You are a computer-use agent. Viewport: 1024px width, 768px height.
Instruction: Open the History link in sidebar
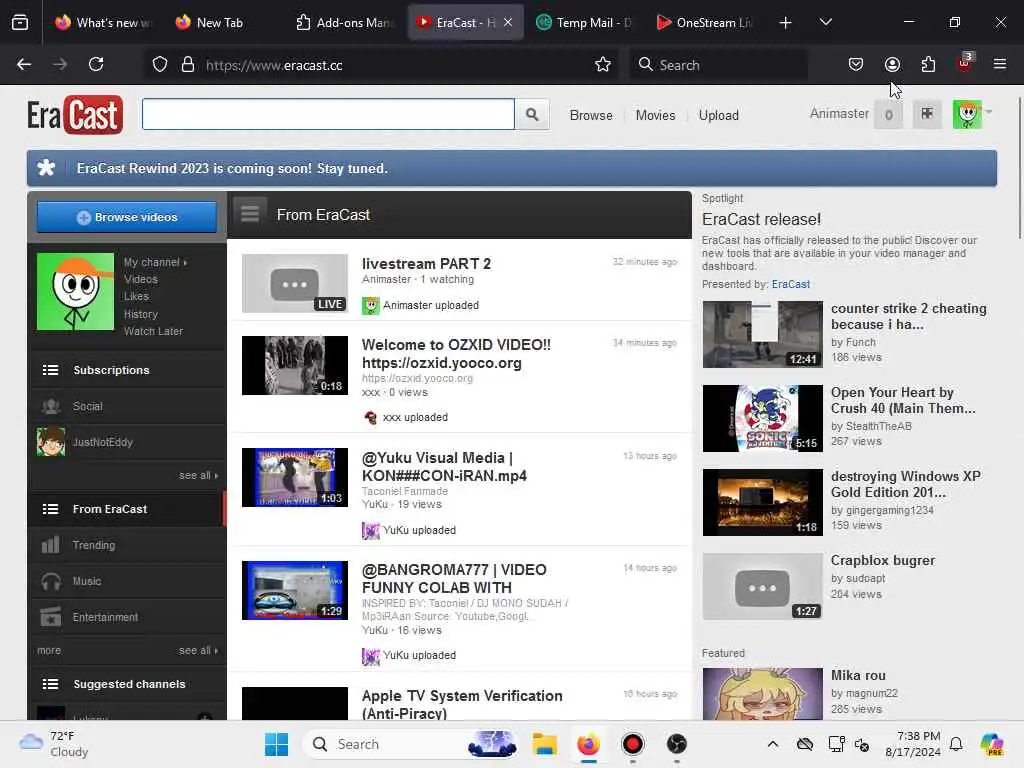coord(141,314)
